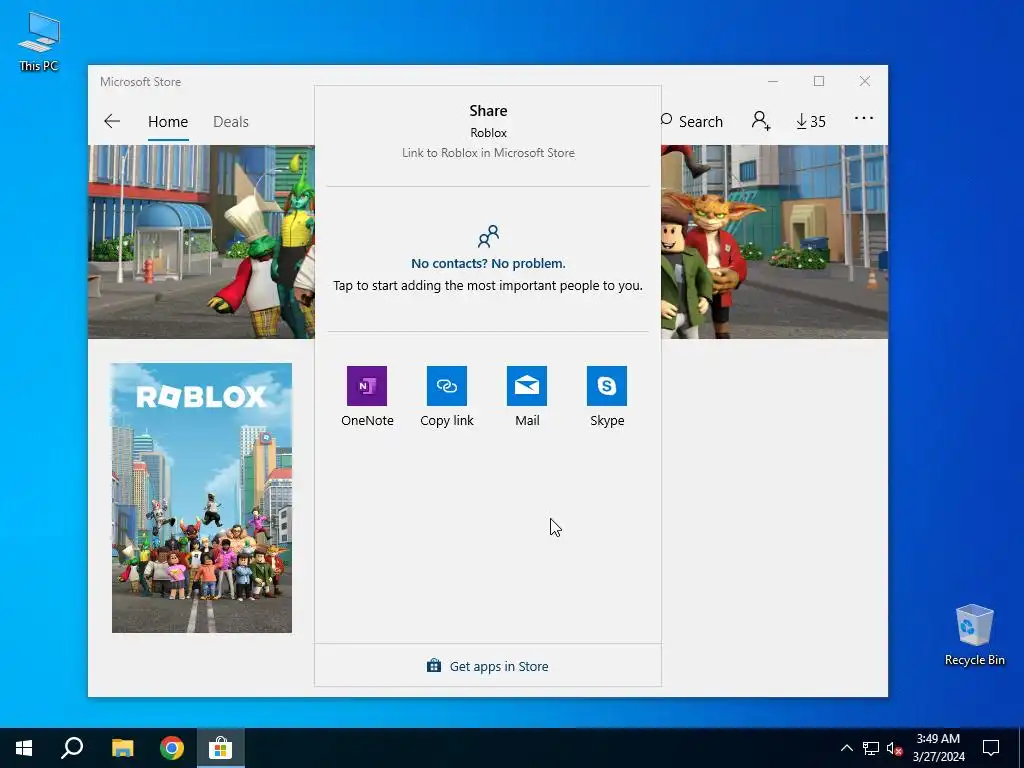Screen dimensions: 1024x768
Task: Click the 'Tap to start adding' message
Action: tap(488, 285)
